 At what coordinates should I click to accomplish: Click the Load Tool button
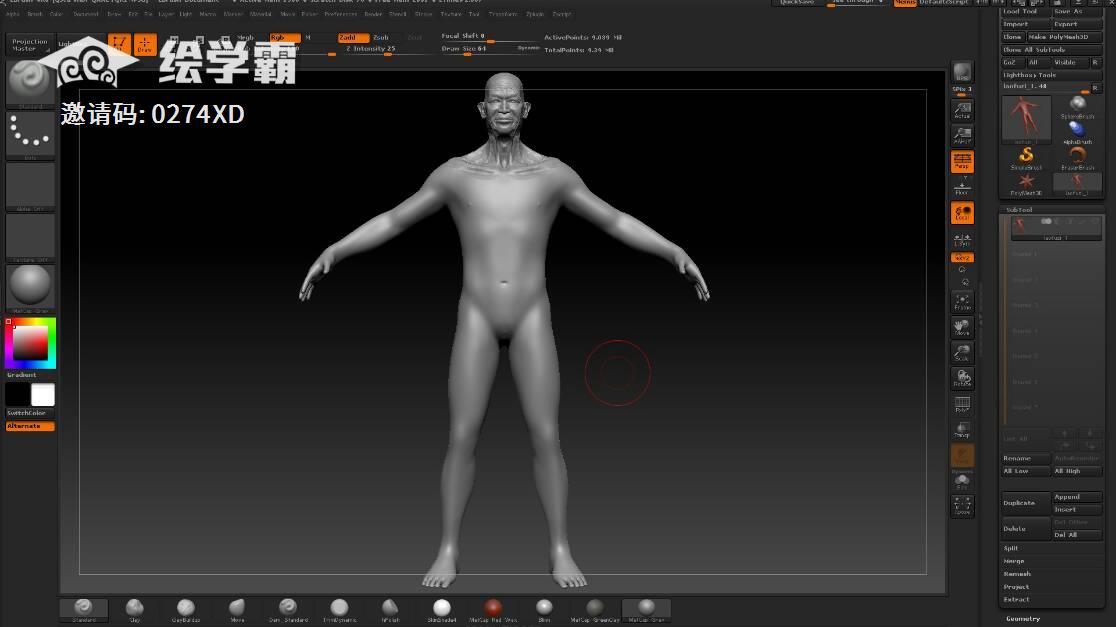tap(1026, 11)
